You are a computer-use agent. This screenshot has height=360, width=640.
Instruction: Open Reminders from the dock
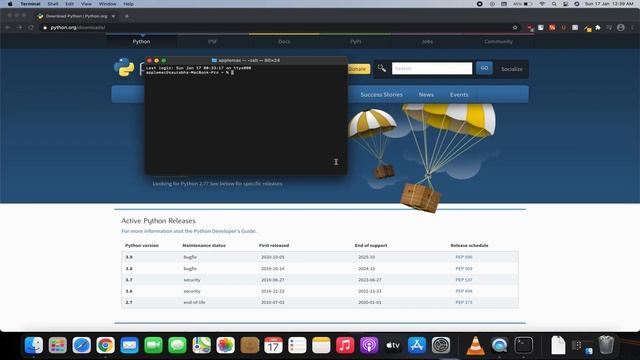pyautogui.click(x=297, y=345)
